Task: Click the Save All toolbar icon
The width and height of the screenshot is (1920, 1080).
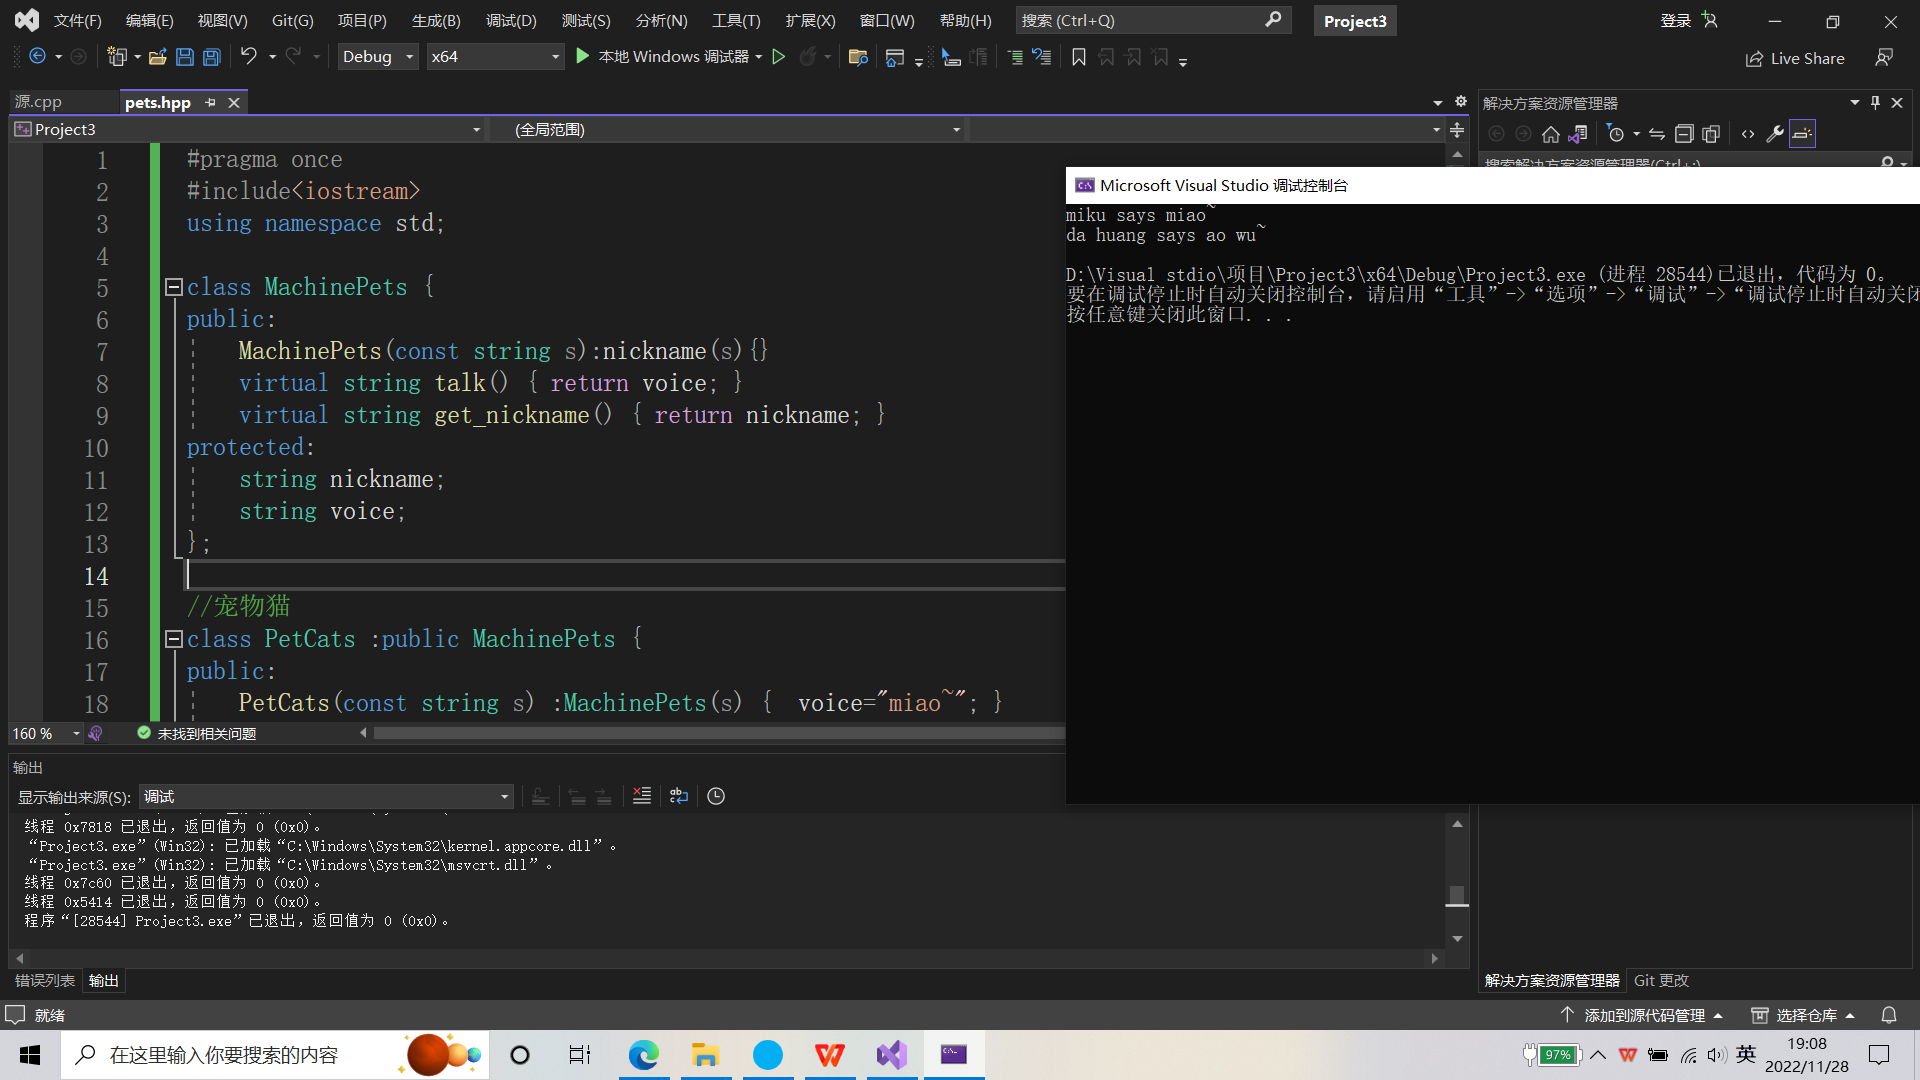Action: point(212,57)
